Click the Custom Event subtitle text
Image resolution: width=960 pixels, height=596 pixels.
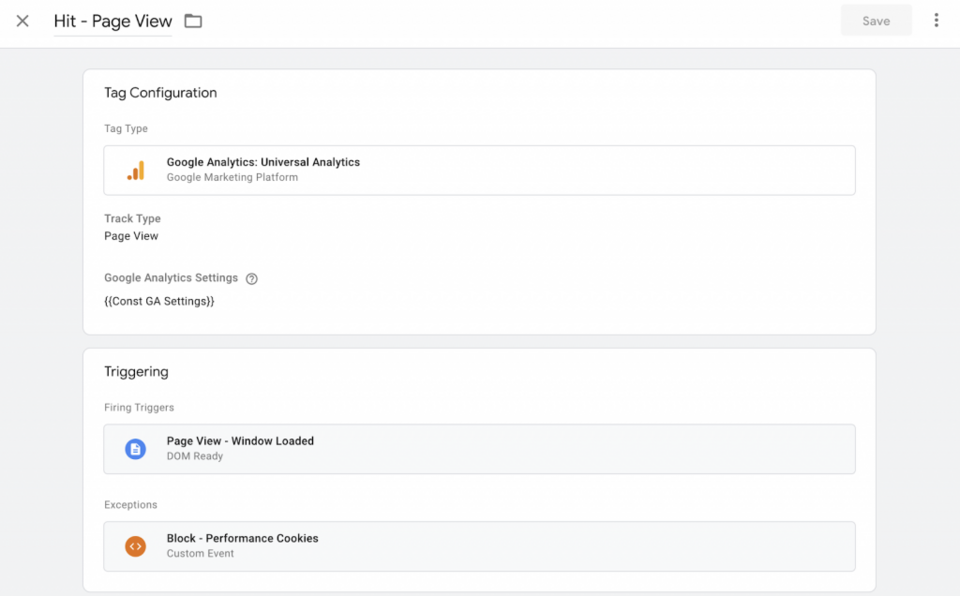click(200, 554)
